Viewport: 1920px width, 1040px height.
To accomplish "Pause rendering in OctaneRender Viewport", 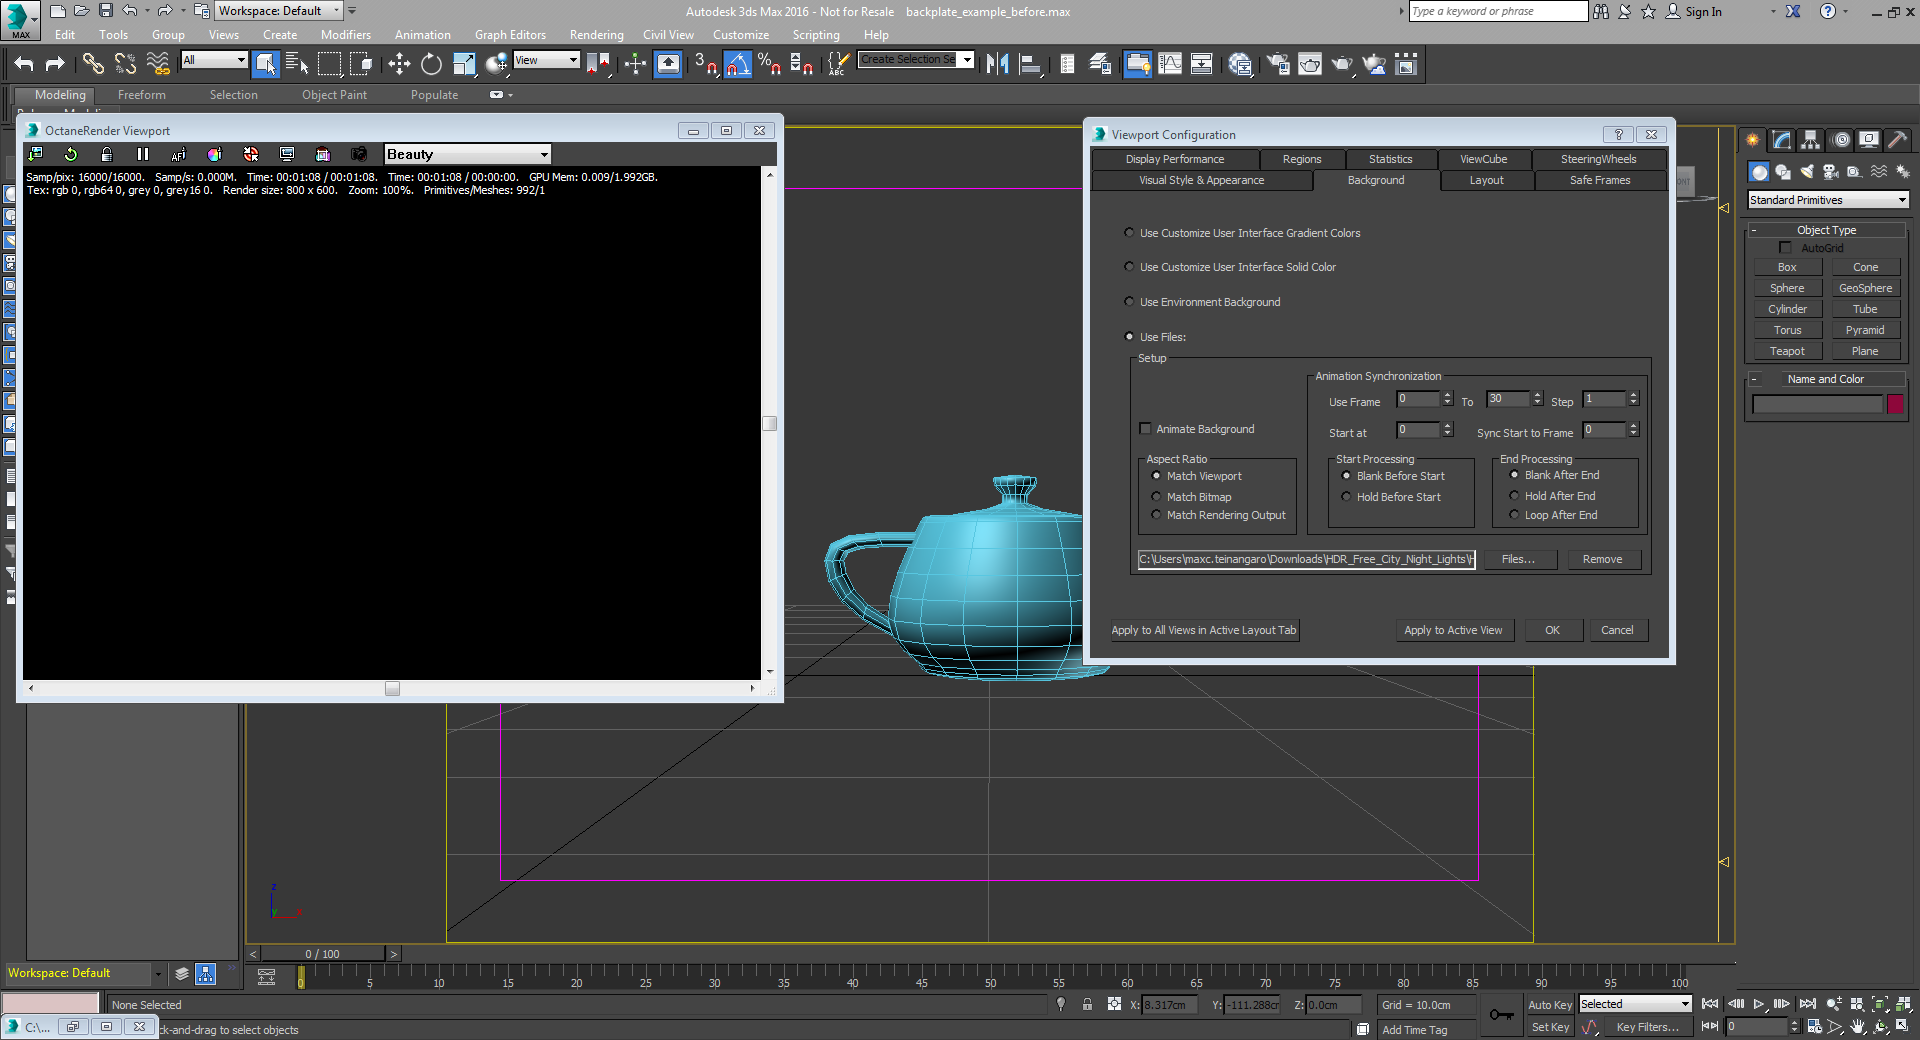I will click(x=143, y=154).
